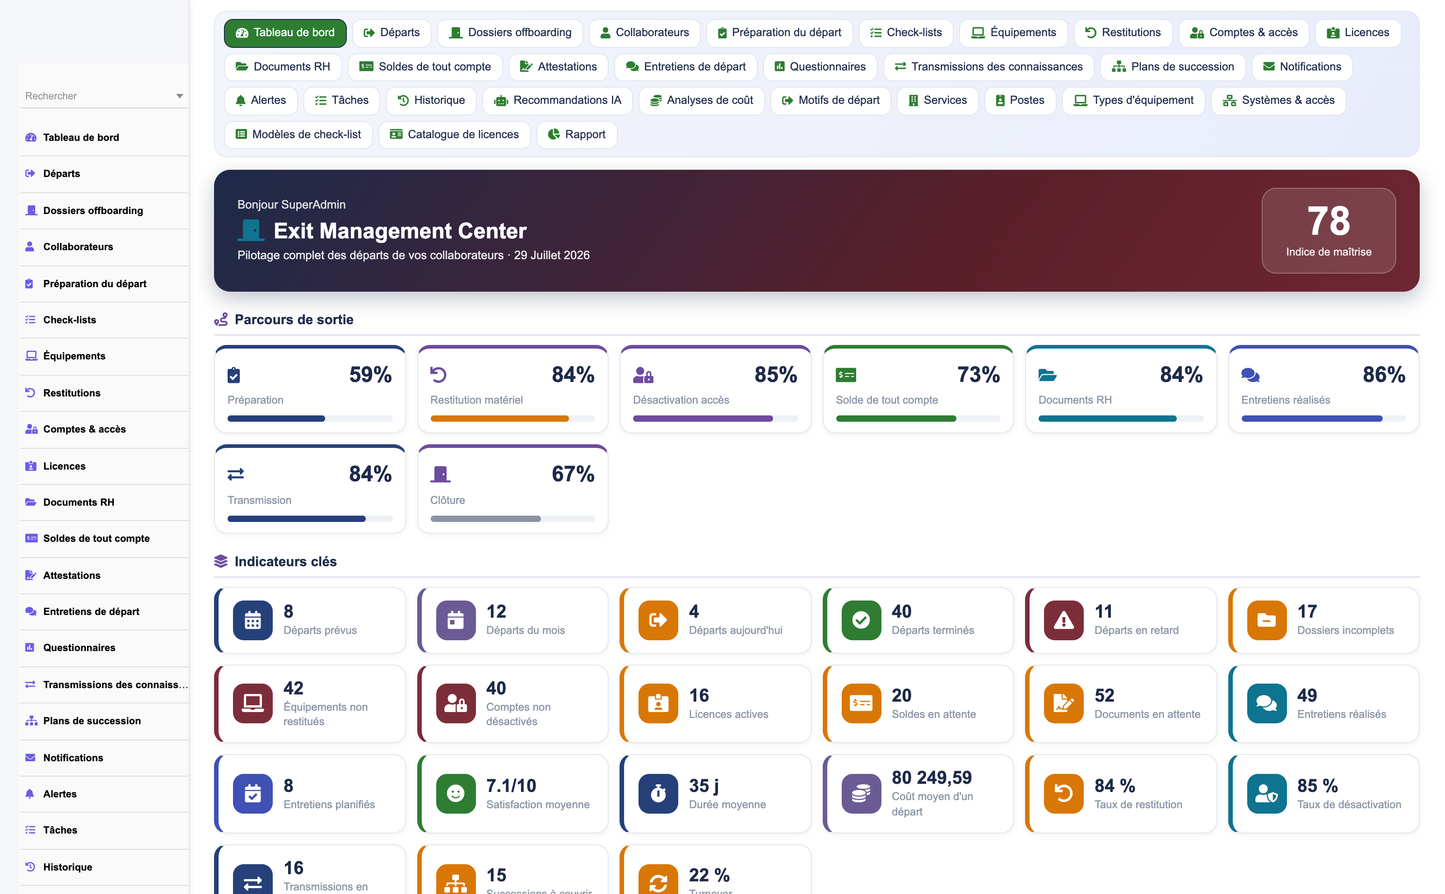Click the Transmissions en cours arrows icon
This screenshot has height=894, width=1445.
pyautogui.click(x=252, y=881)
